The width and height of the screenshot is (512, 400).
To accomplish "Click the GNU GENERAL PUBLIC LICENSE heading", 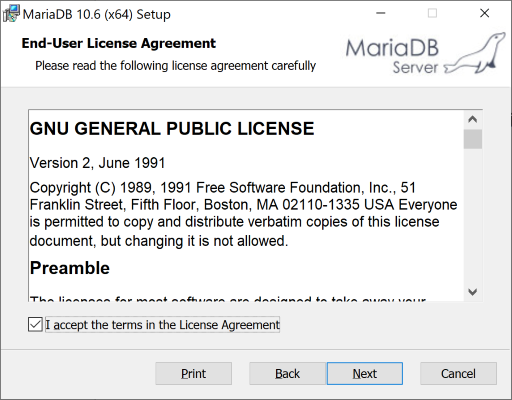I will tap(172, 129).
